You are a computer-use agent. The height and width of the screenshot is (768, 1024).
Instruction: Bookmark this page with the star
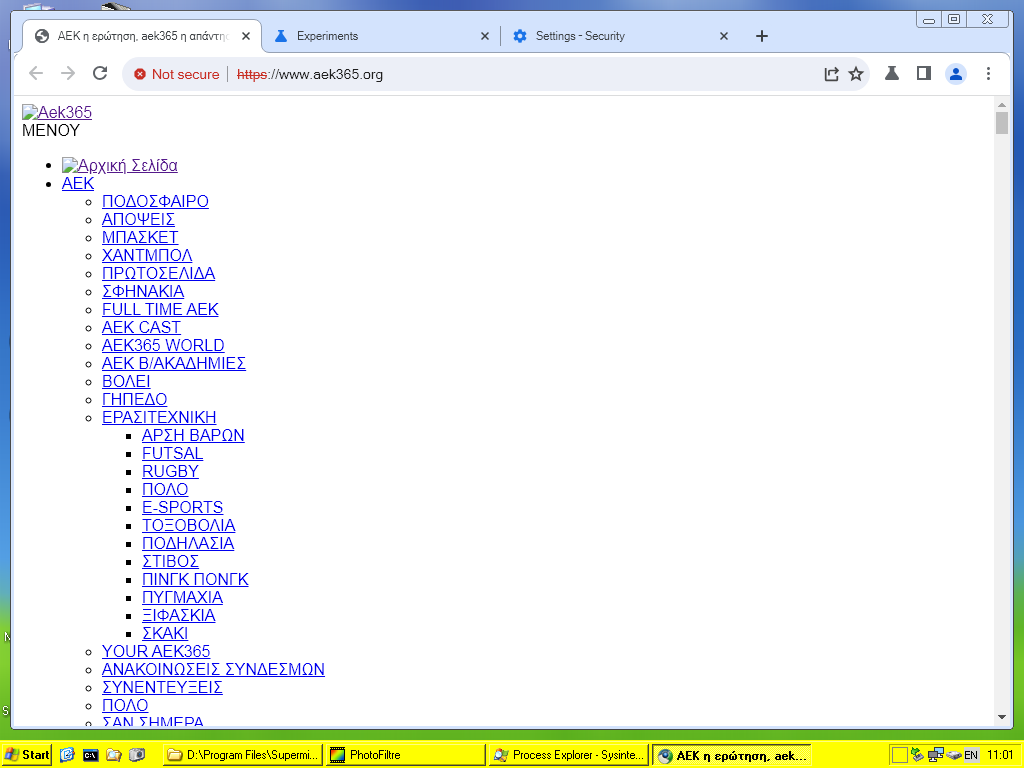pyautogui.click(x=856, y=74)
